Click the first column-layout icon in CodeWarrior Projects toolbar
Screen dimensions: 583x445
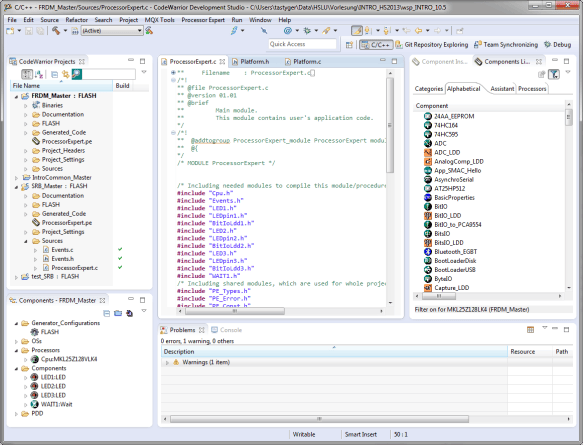pos(27,75)
